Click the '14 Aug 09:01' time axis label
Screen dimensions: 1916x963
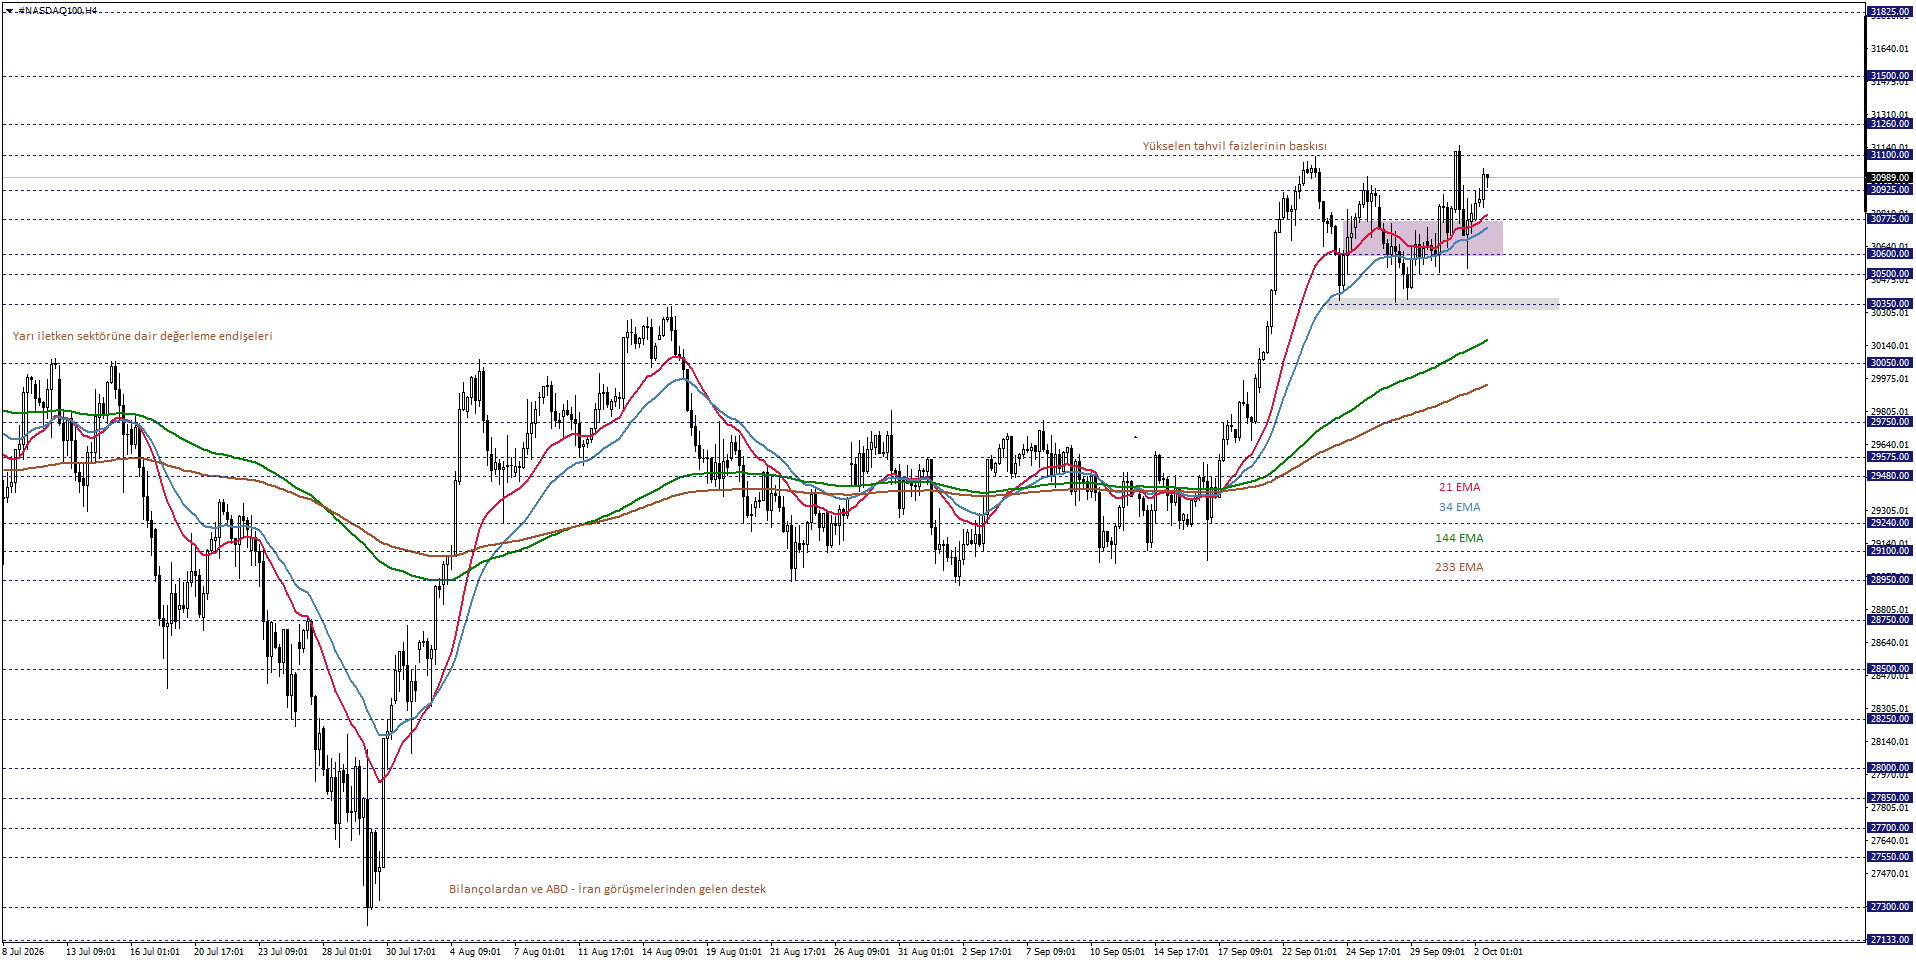(670, 952)
